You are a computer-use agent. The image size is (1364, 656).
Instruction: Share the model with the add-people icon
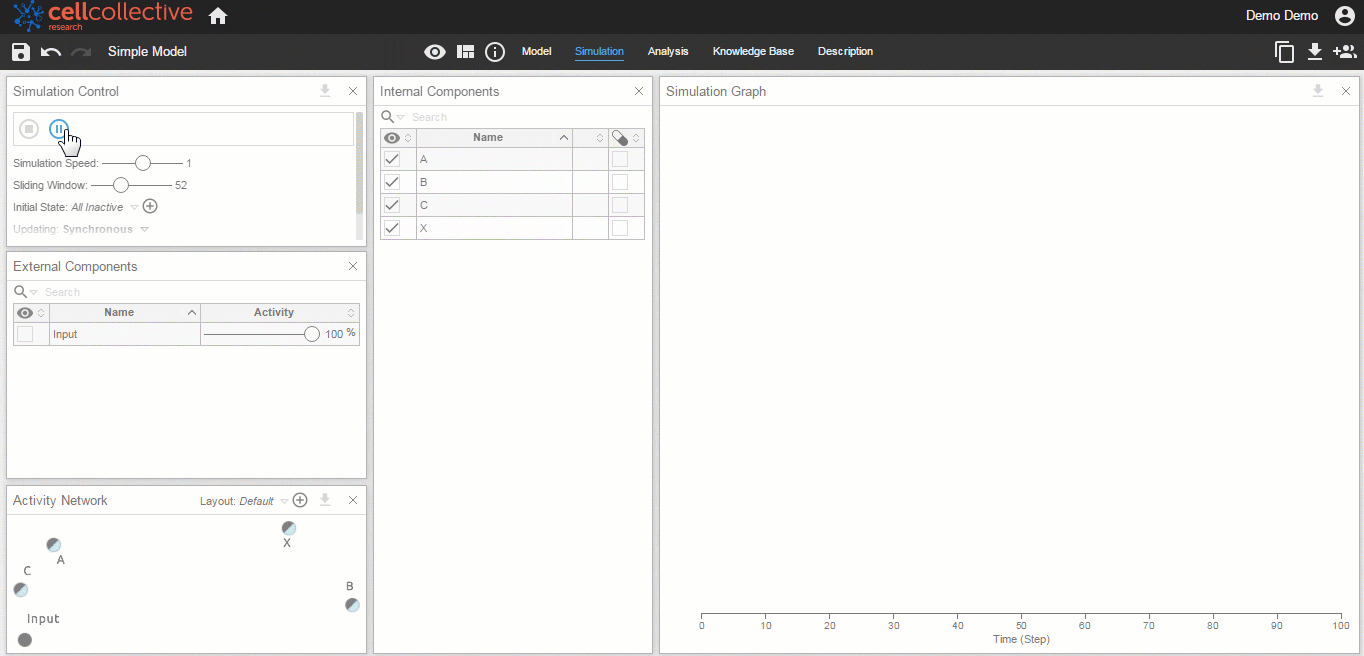[1344, 52]
